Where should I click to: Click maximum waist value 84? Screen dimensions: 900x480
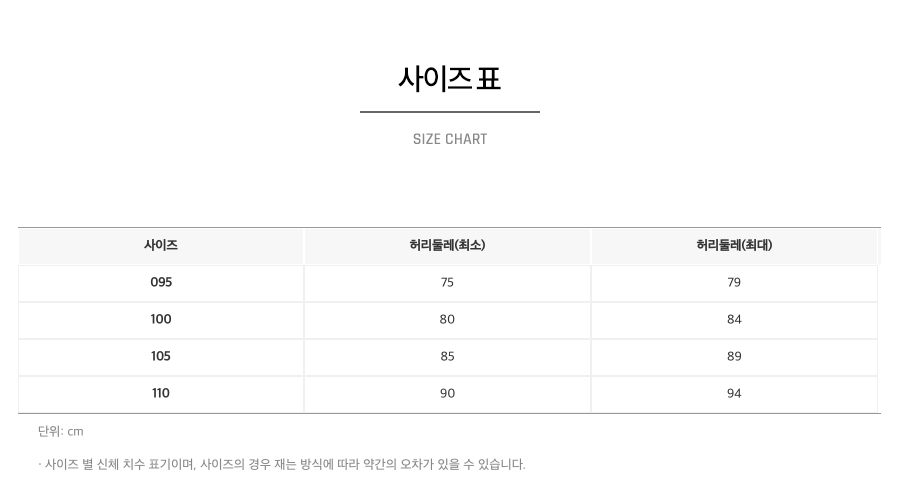pos(734,319)
